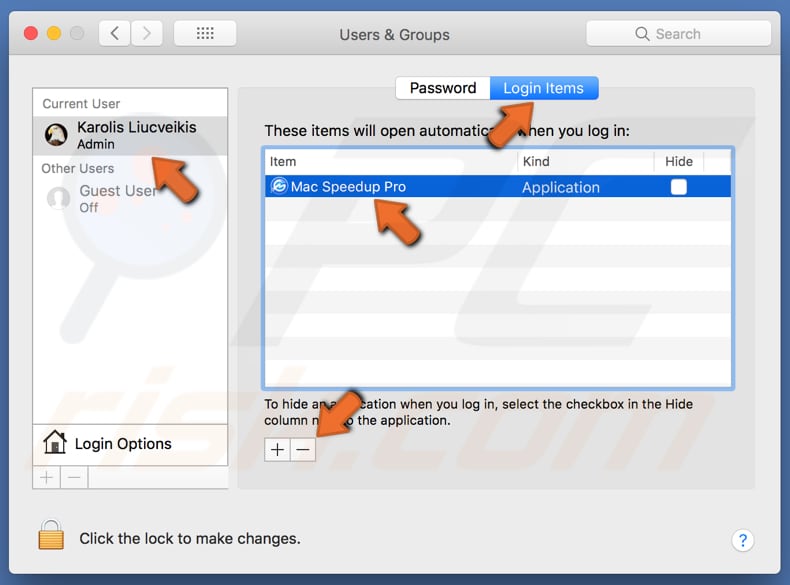
Task: Click the Kind column header
Action: tap(585, 162)
